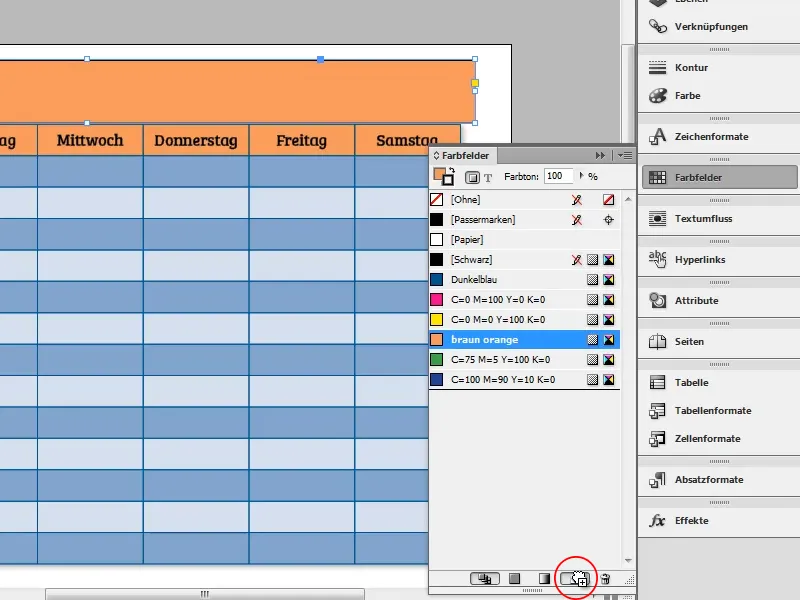Click the registration icon in Passermarken row
The image size is (800, 600).
609,220
